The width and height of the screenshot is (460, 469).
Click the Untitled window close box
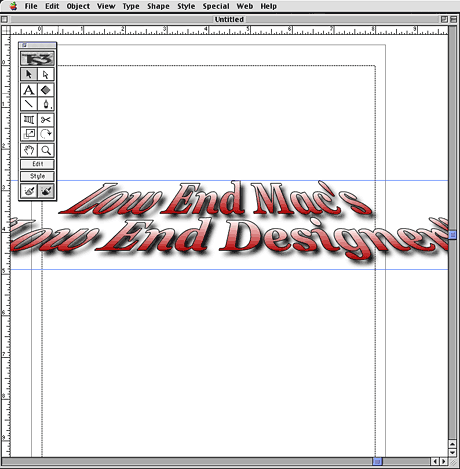(x=4, y=19)
